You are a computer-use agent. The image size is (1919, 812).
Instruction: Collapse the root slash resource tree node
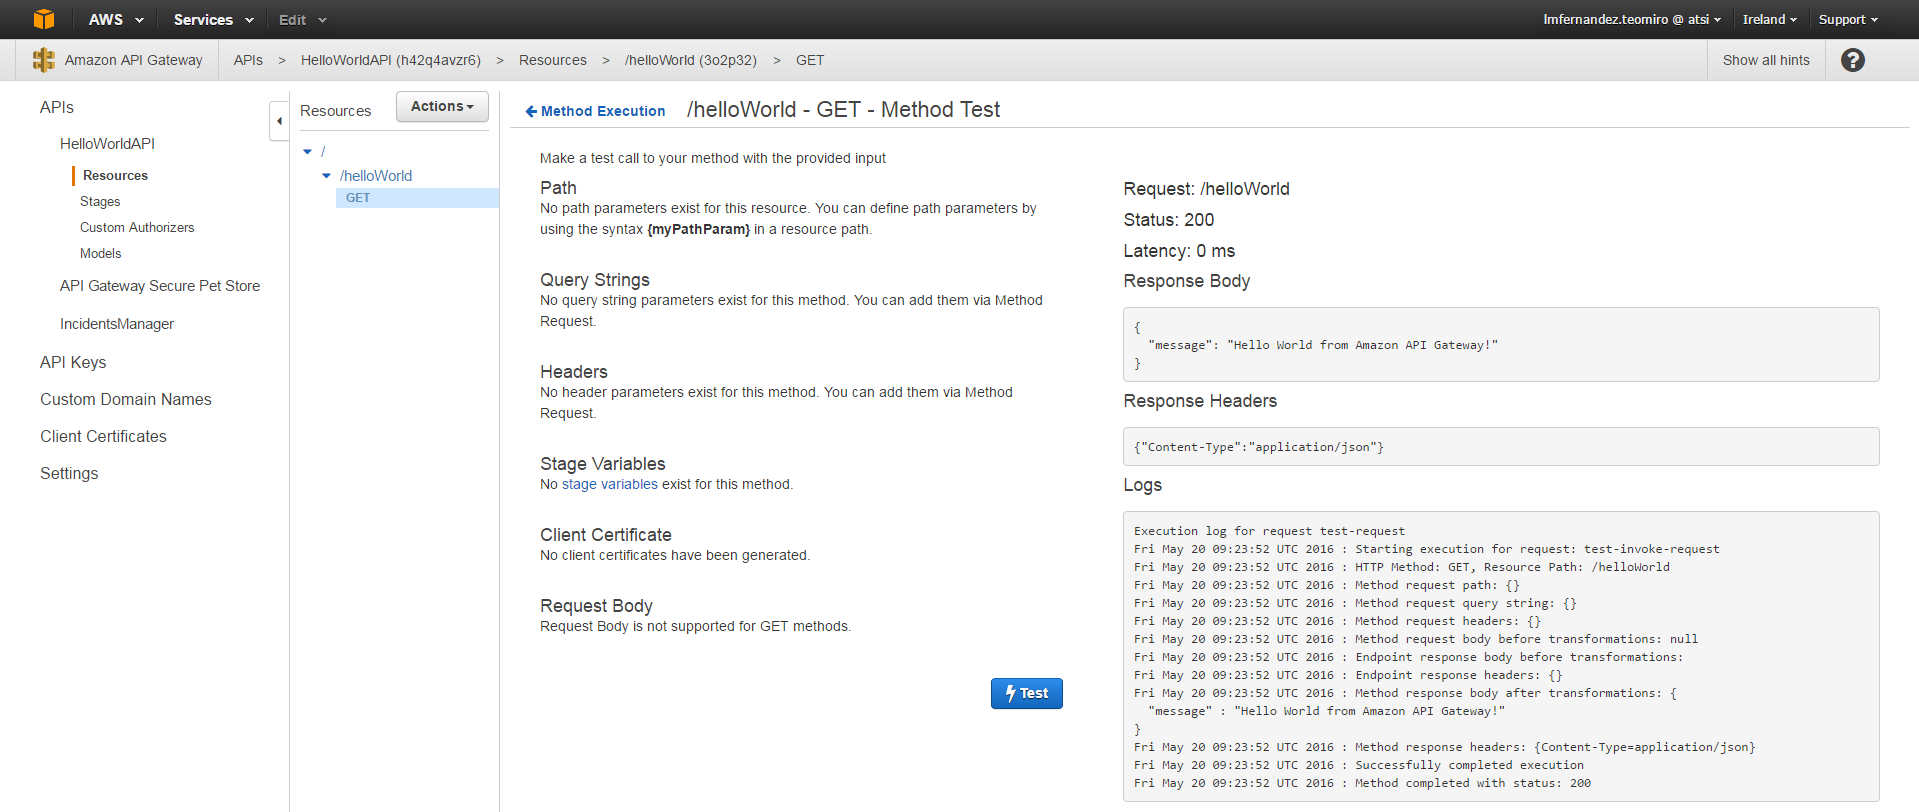[308, 151]
